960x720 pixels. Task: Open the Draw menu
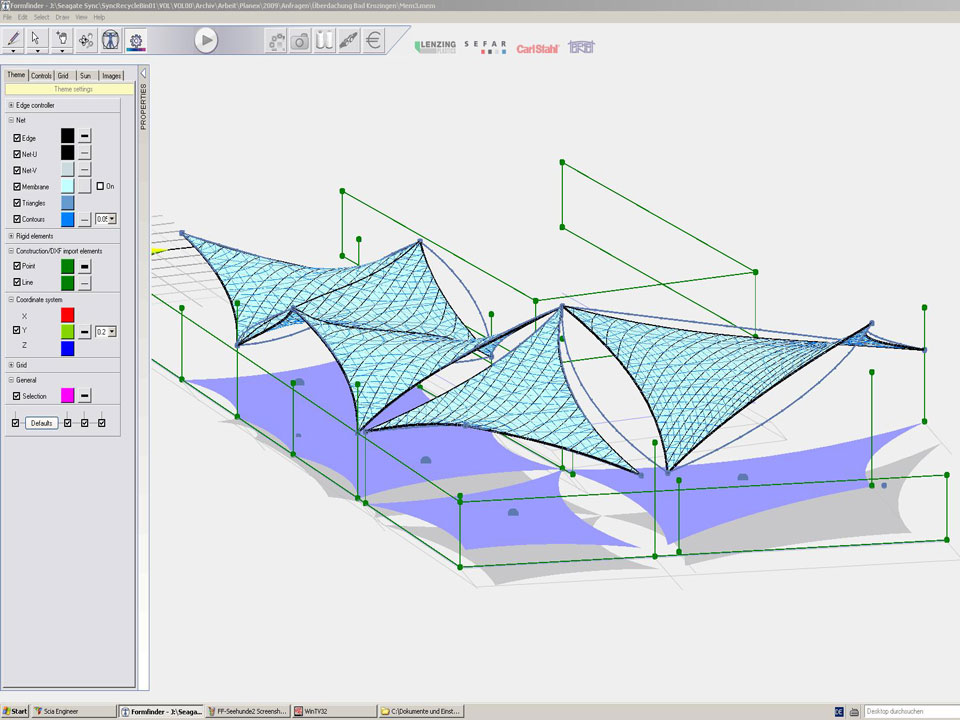62,17
